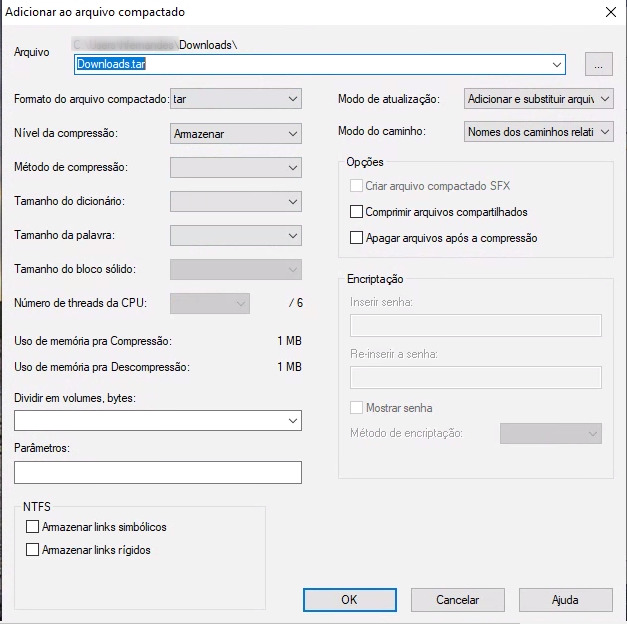This screenshot has height=624, width=627.
Task: Open Número de threads da CPU dropdown
Action: coord(210,304)
